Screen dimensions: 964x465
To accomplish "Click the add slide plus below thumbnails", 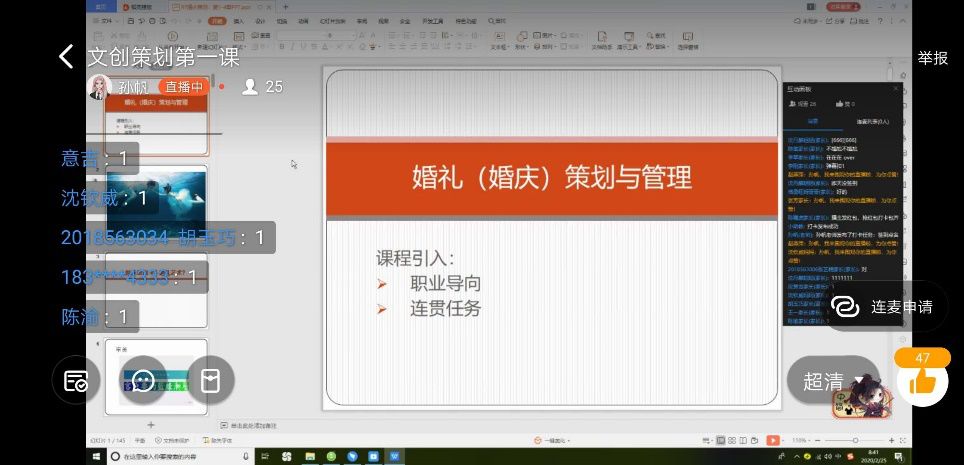I will point(151,424).
